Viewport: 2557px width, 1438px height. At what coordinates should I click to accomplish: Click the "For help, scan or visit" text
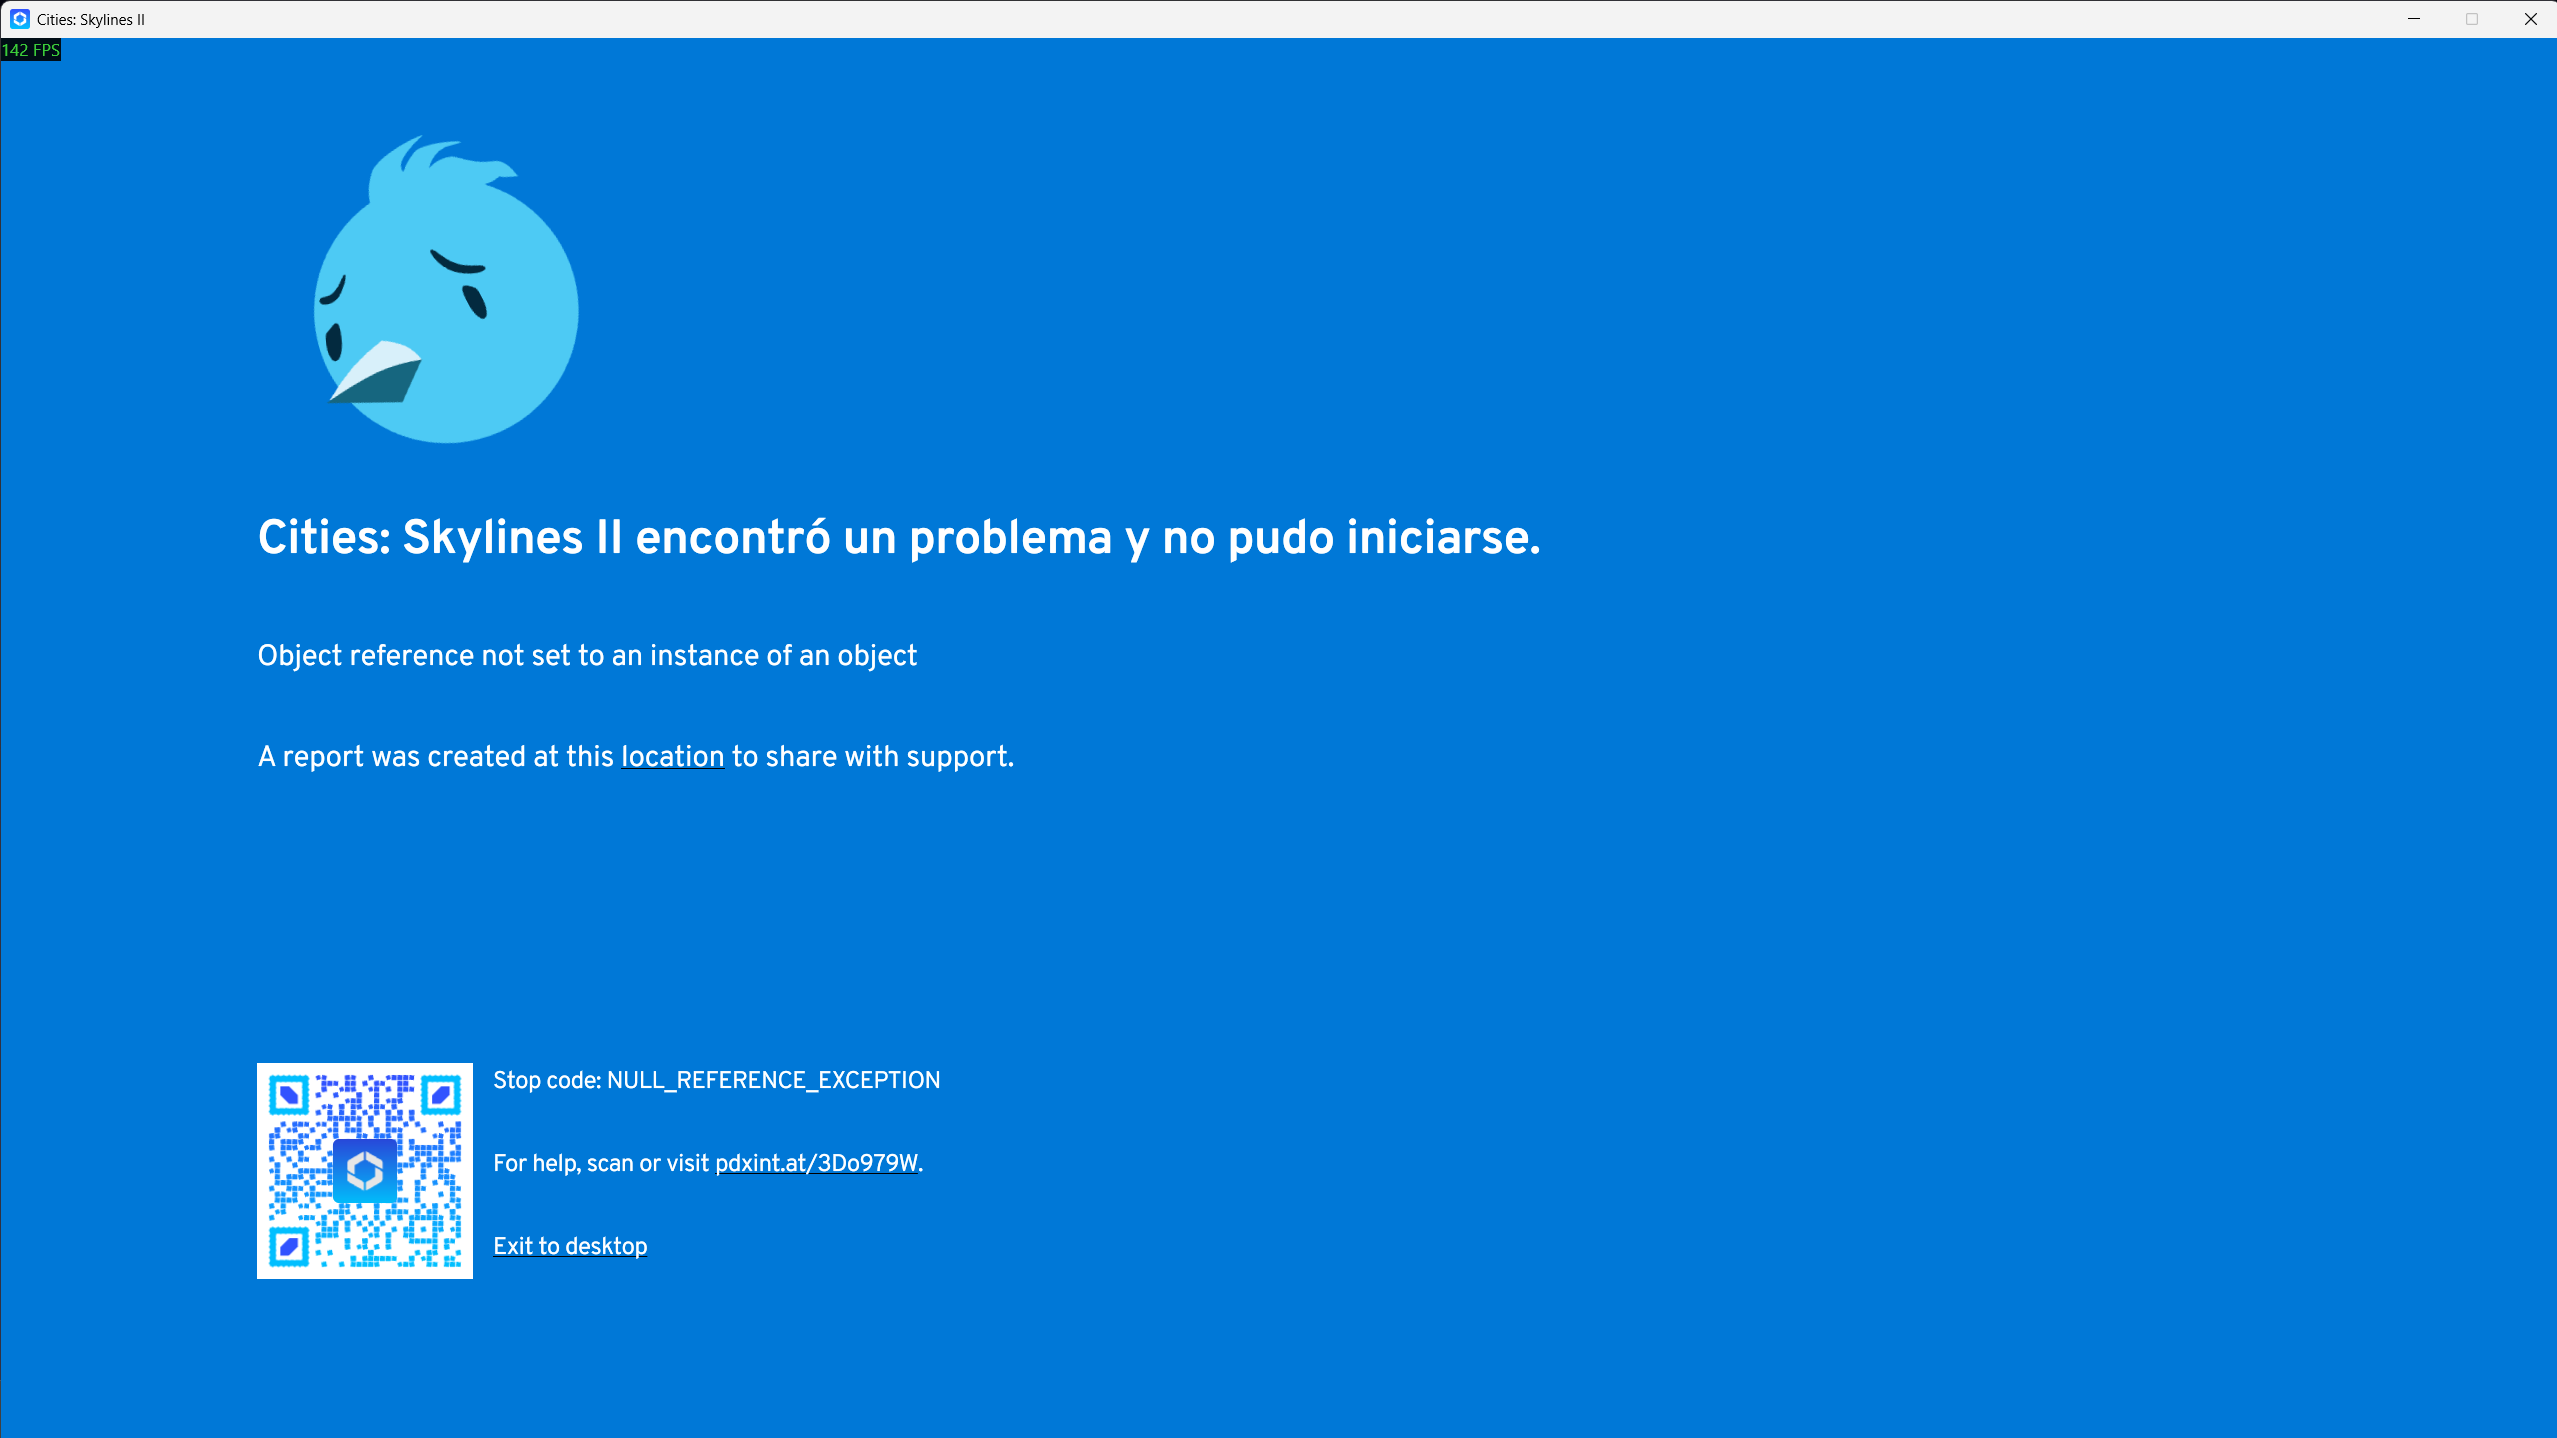point(601,1163)
